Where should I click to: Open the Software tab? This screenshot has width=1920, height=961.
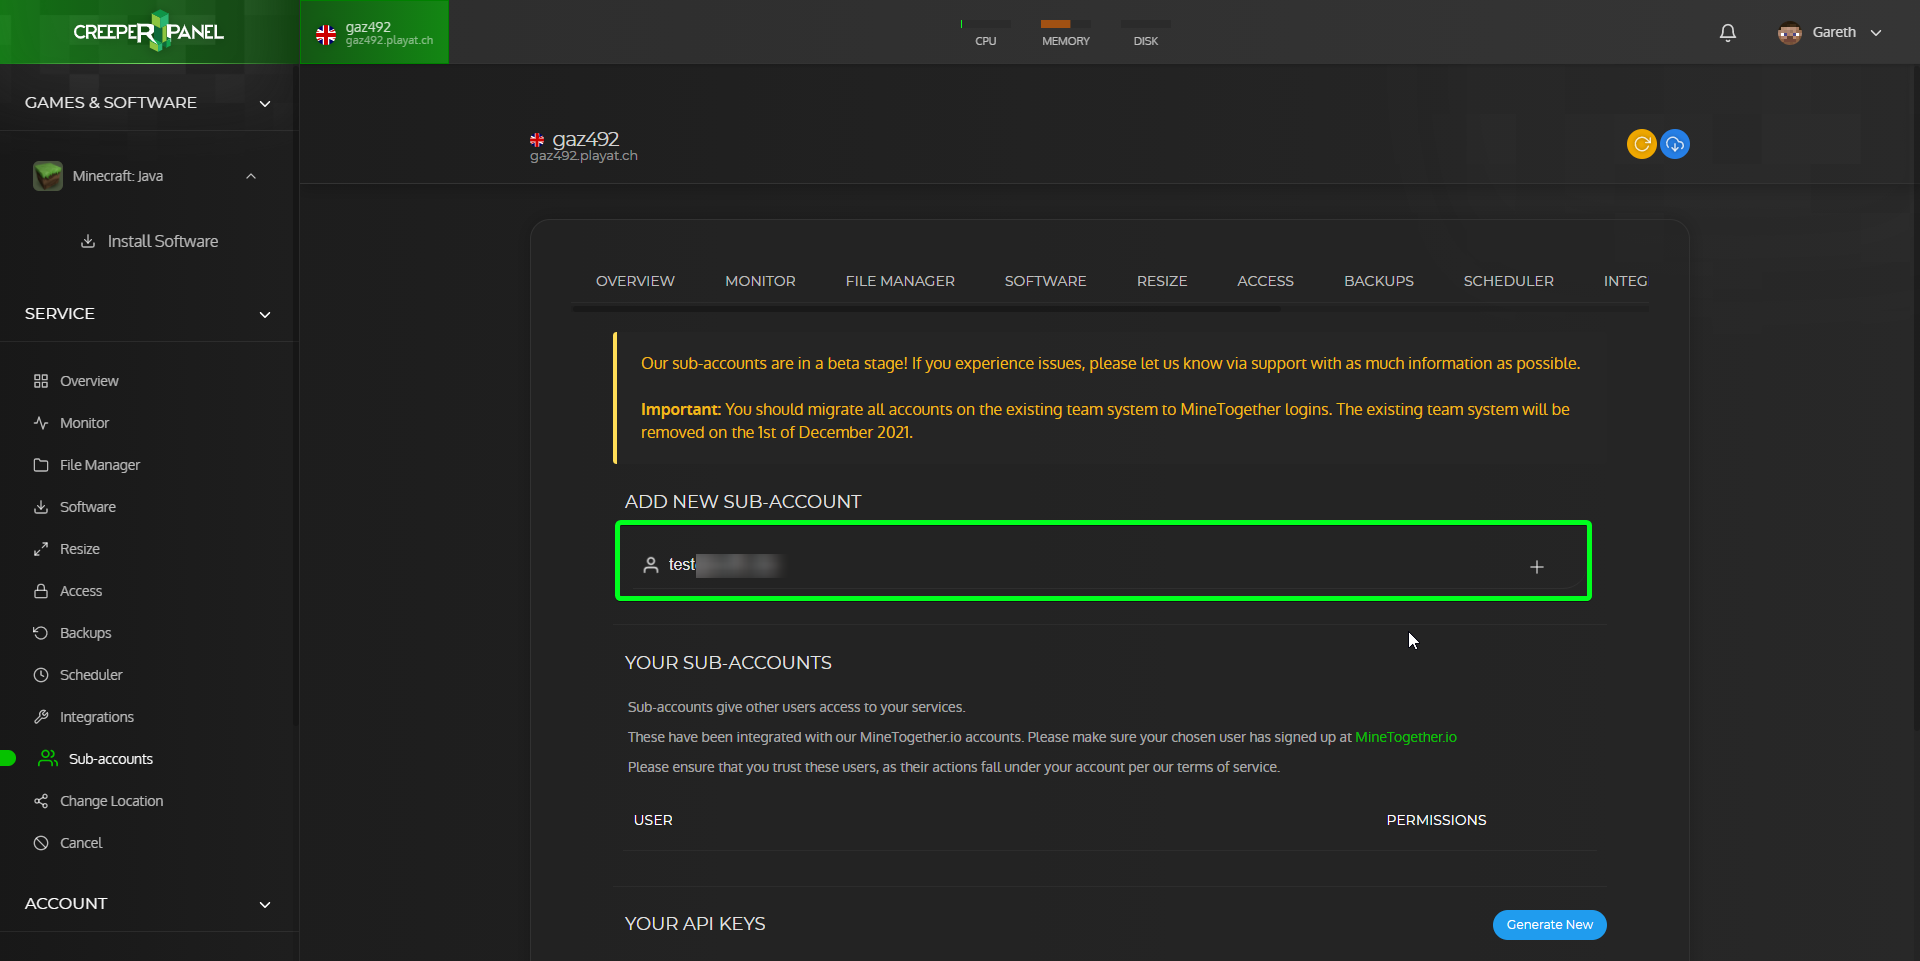1045,281
